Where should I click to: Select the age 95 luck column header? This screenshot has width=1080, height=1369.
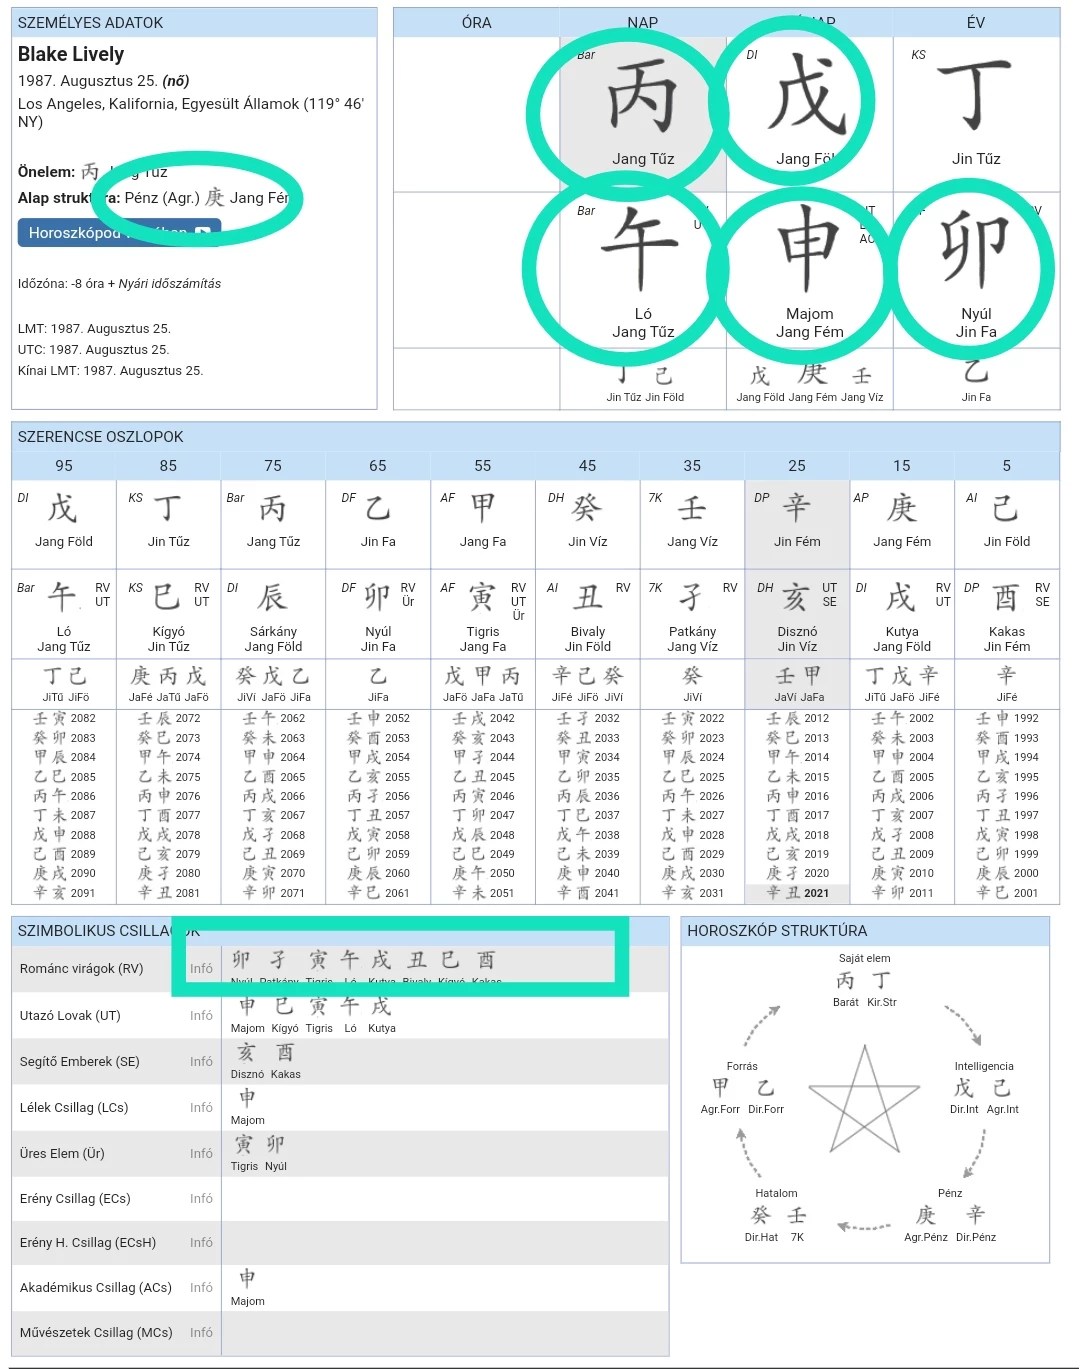tap(64, 466)
